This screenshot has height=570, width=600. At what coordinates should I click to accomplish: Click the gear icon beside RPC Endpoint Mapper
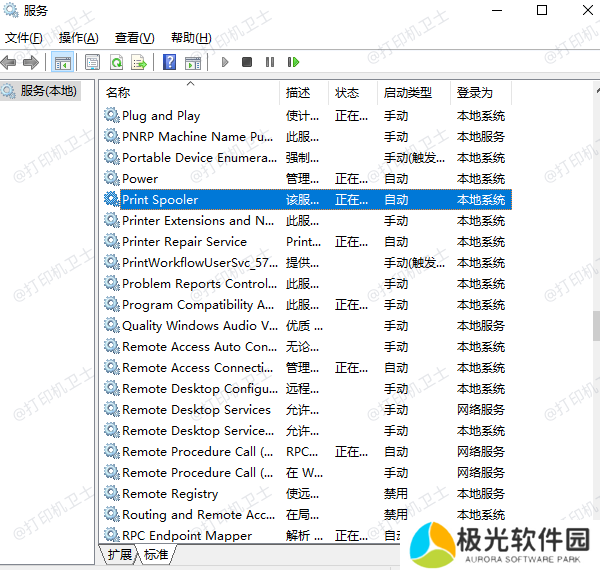[112, 535]
